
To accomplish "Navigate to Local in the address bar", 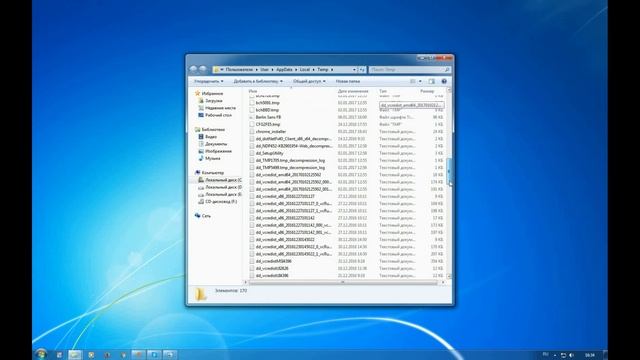I will tap(305, 70).
